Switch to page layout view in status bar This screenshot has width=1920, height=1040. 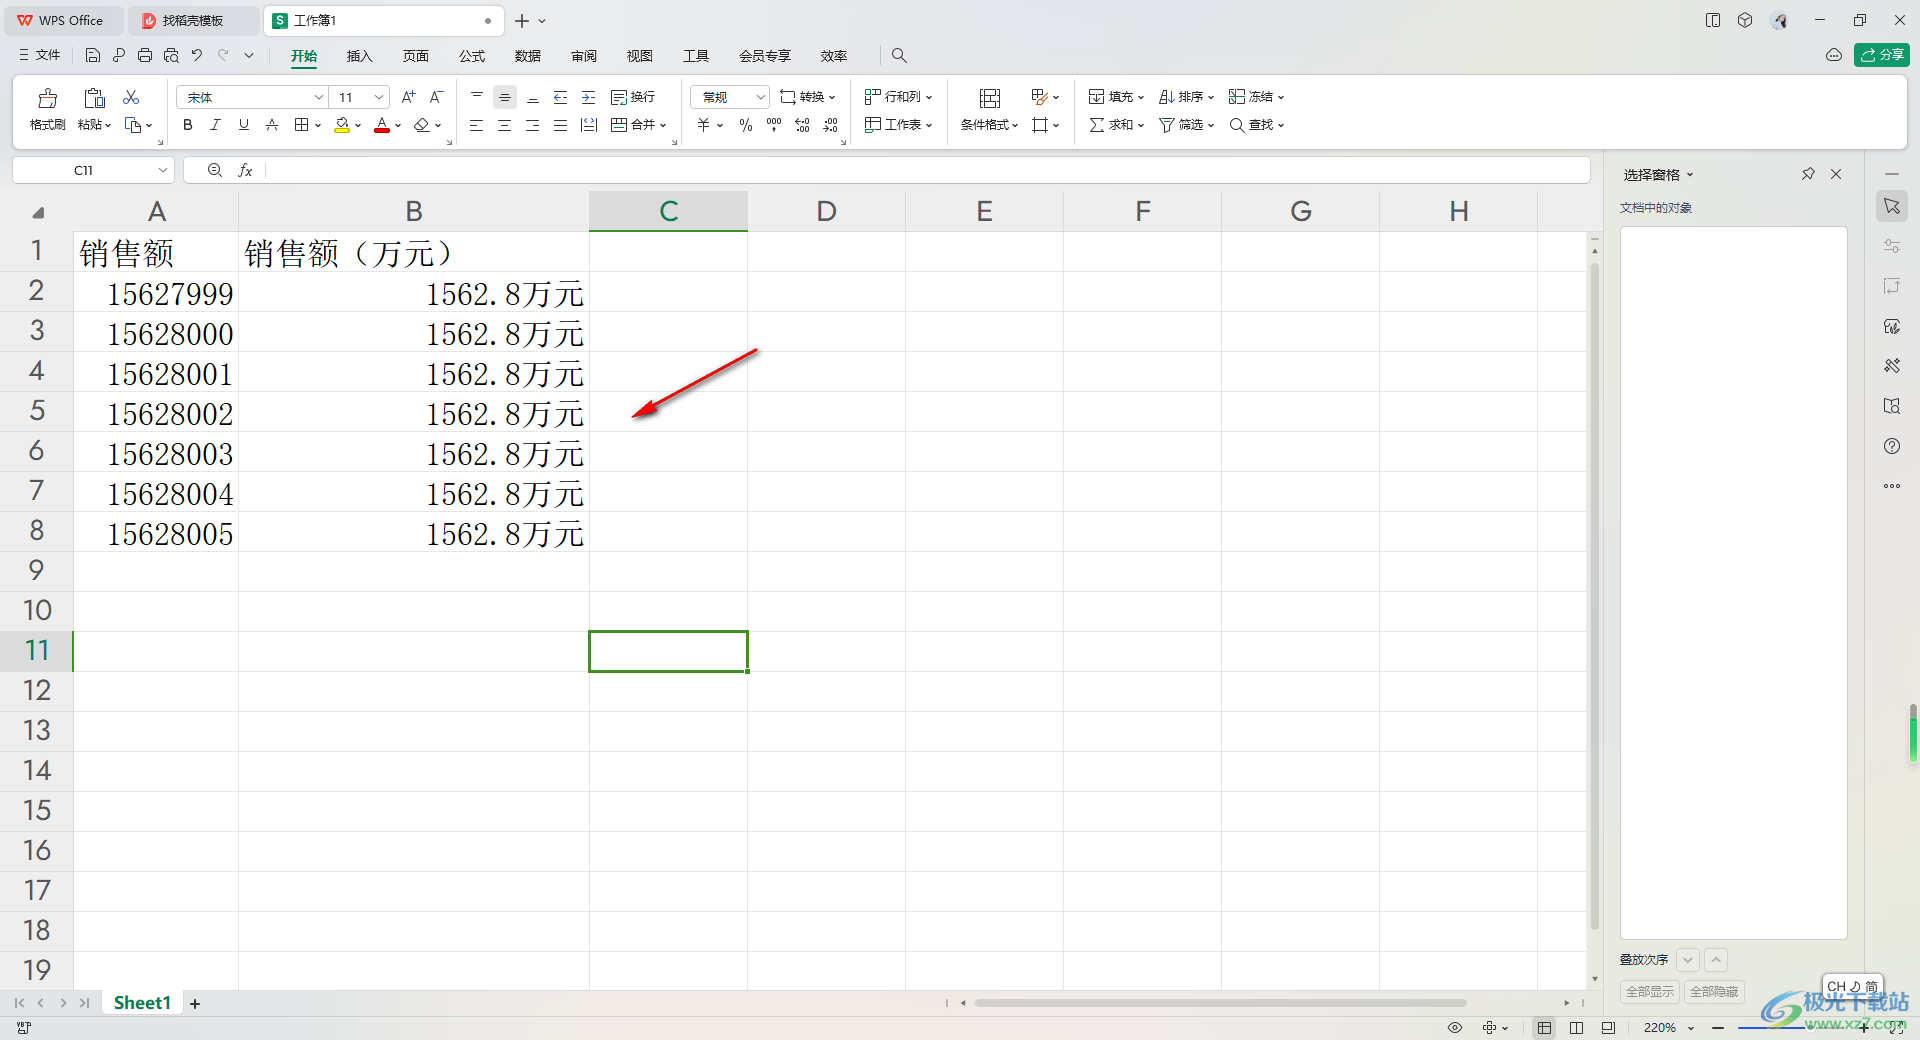(x=1576, y=1028)
